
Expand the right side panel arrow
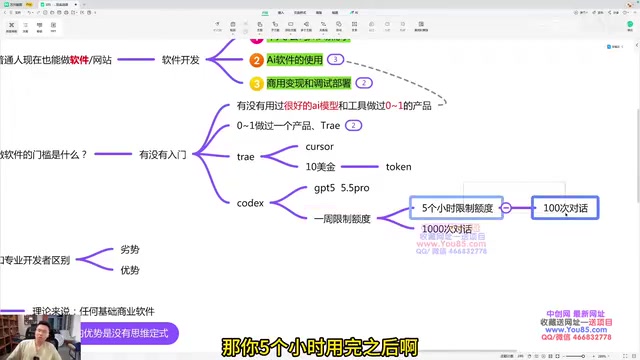pyautogui.click(x=637, y=45)
